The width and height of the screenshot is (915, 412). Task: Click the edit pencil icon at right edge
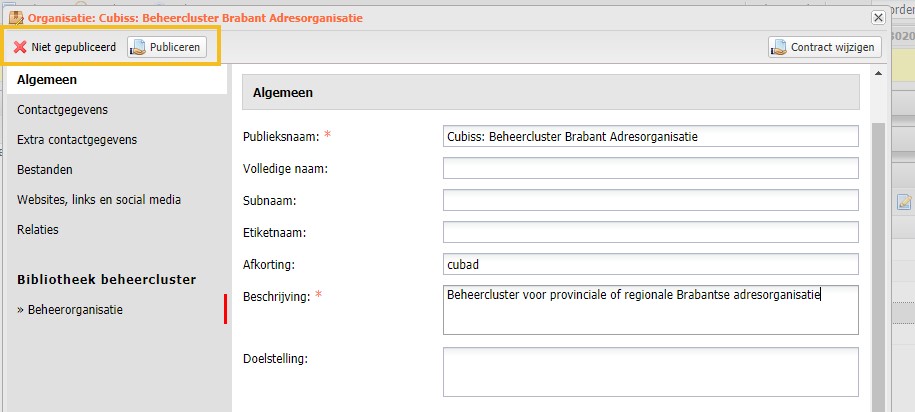pos(904,202)
